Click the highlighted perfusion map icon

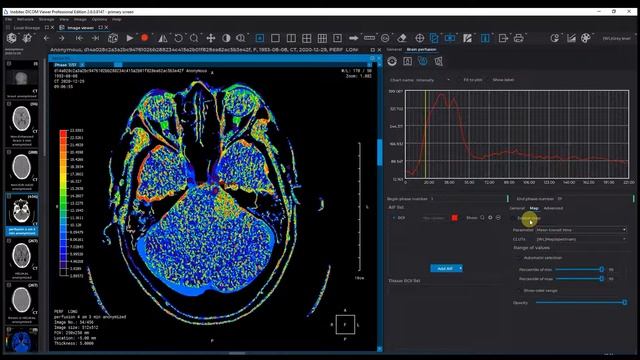pos(422,61)
